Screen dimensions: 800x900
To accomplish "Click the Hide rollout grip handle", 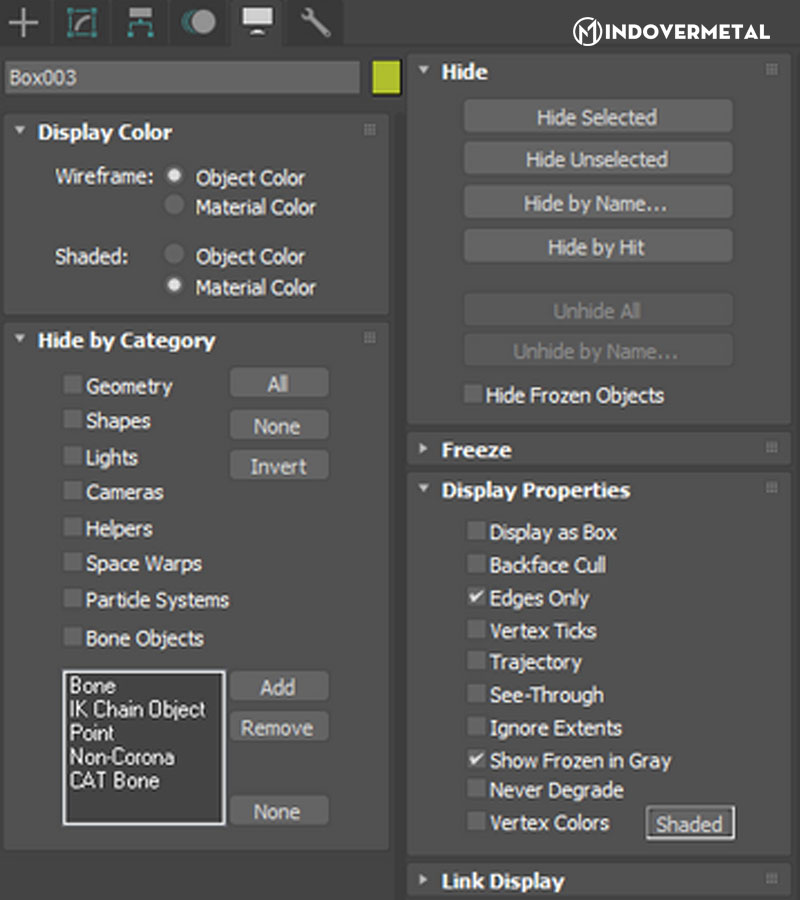I will tap(771, 70).
